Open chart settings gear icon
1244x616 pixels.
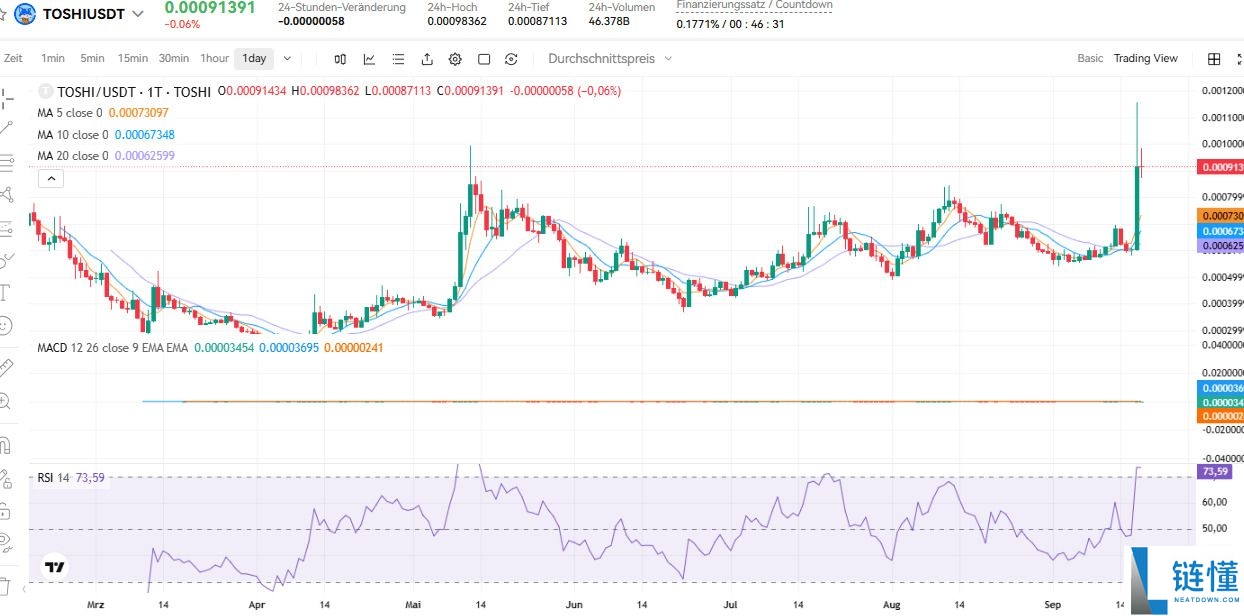click(456, 59)
